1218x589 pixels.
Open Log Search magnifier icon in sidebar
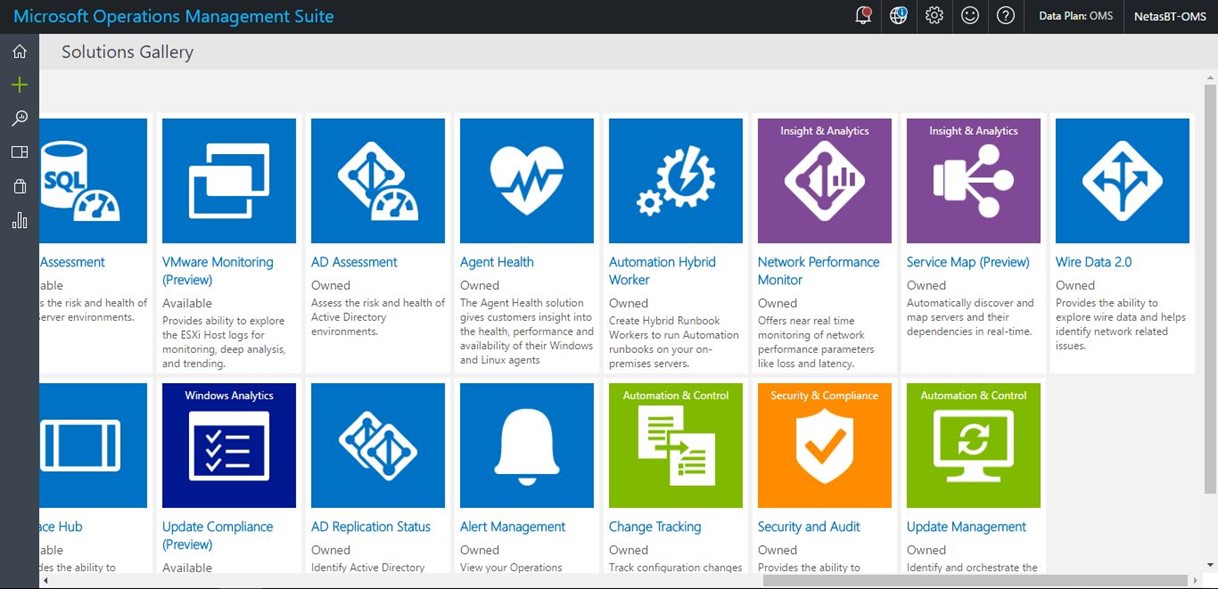coord(19,119)
